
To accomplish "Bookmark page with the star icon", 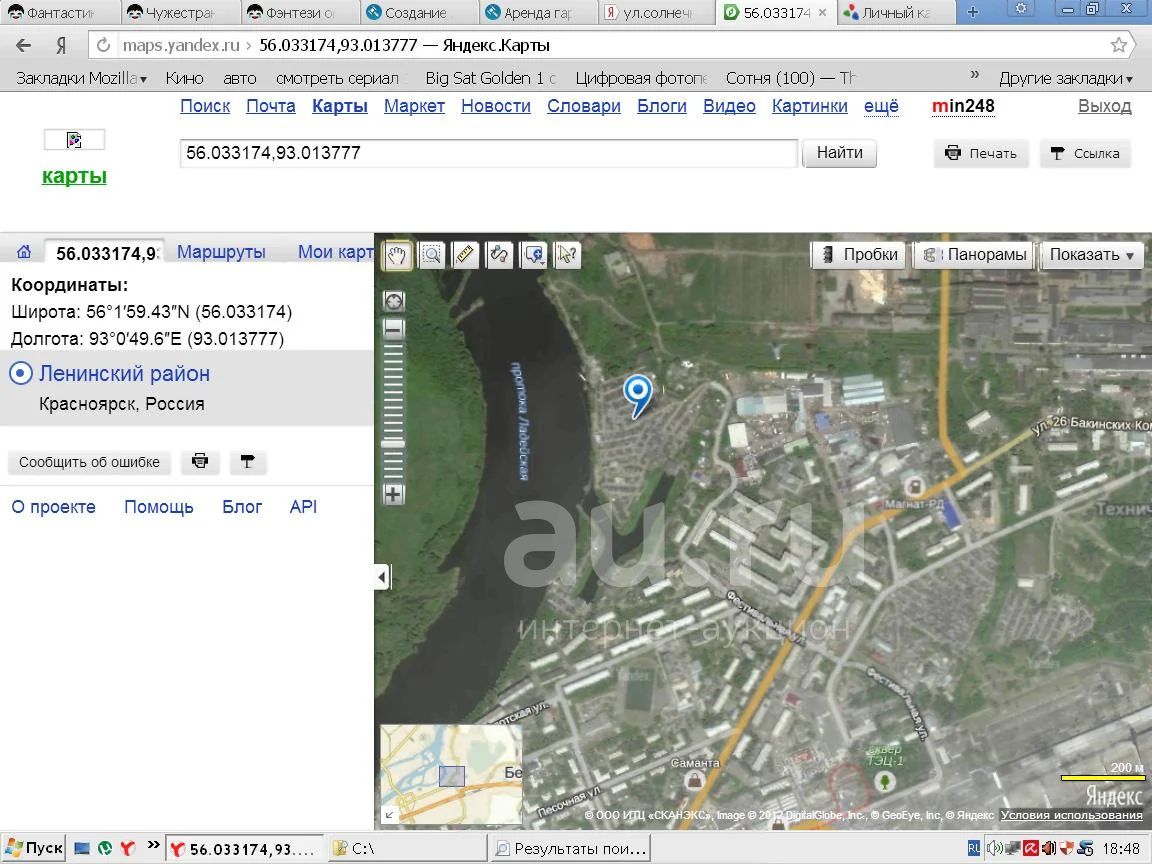I will pos(1118,46).
